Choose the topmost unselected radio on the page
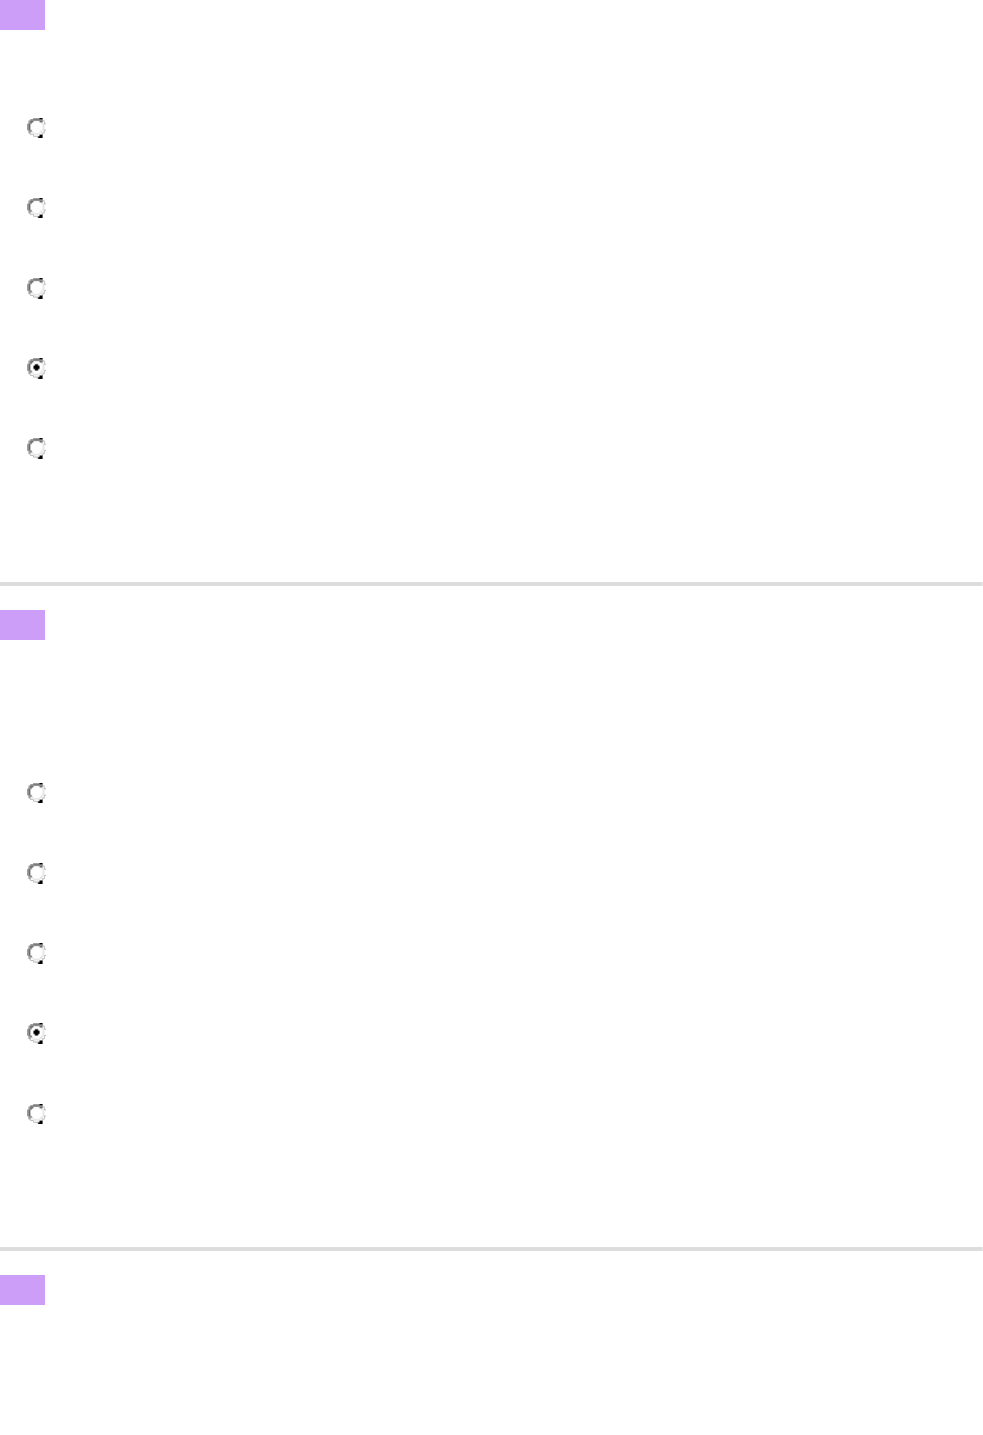 point(37,128)
